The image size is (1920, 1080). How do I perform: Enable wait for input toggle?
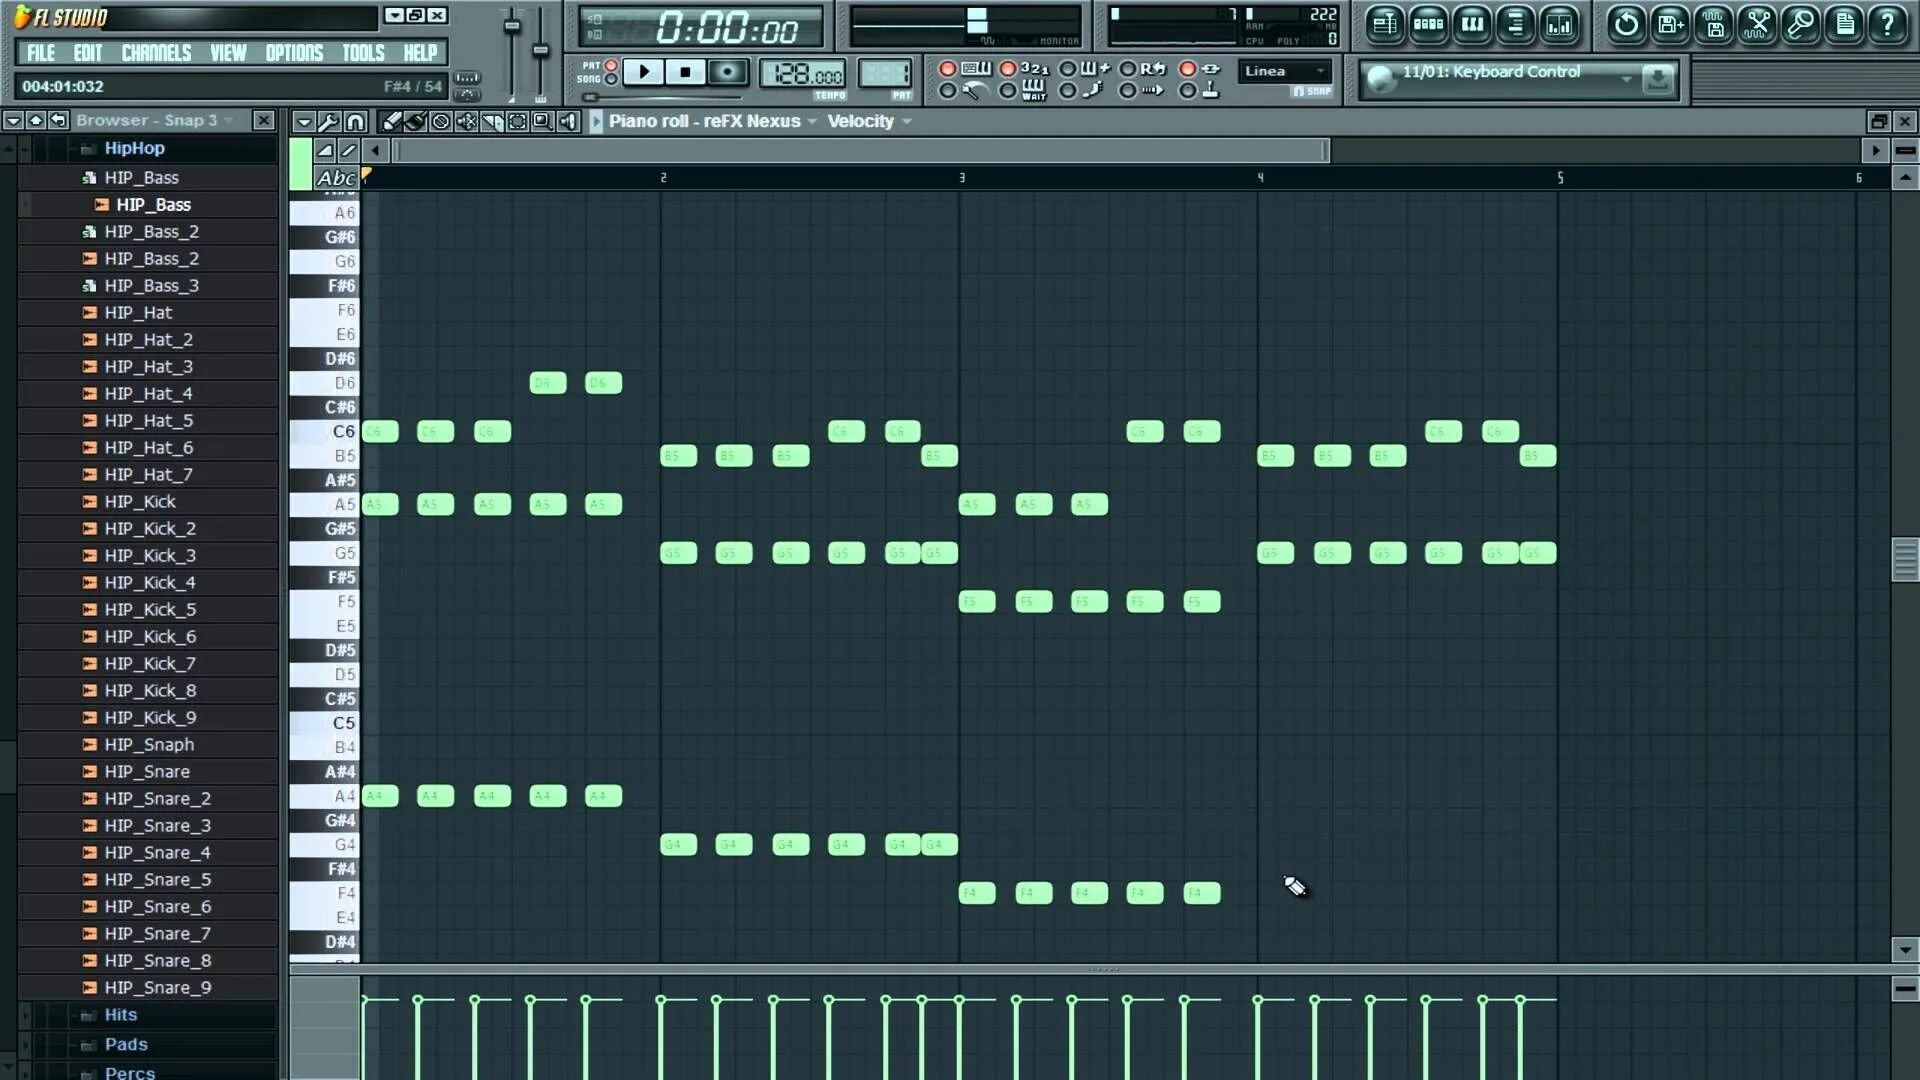[x=1008, y=91]
